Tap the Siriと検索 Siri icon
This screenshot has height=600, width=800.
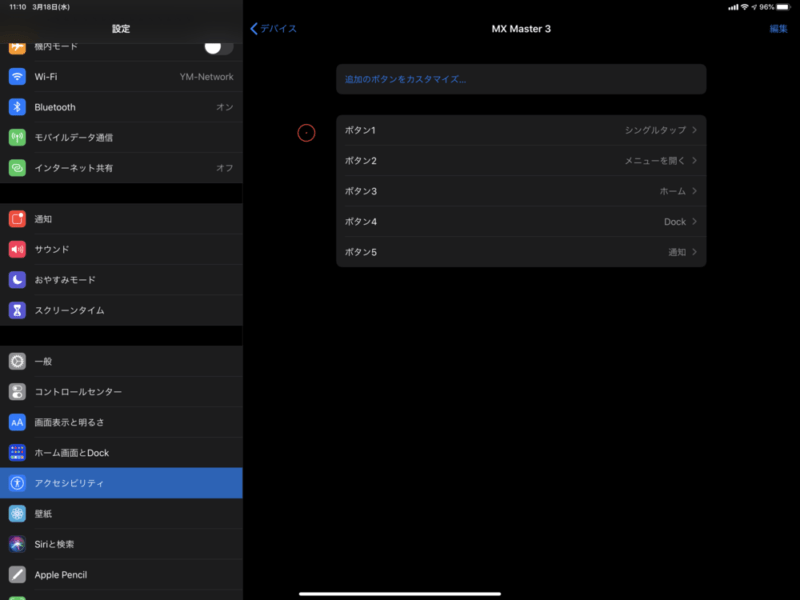tap(17, 544)
